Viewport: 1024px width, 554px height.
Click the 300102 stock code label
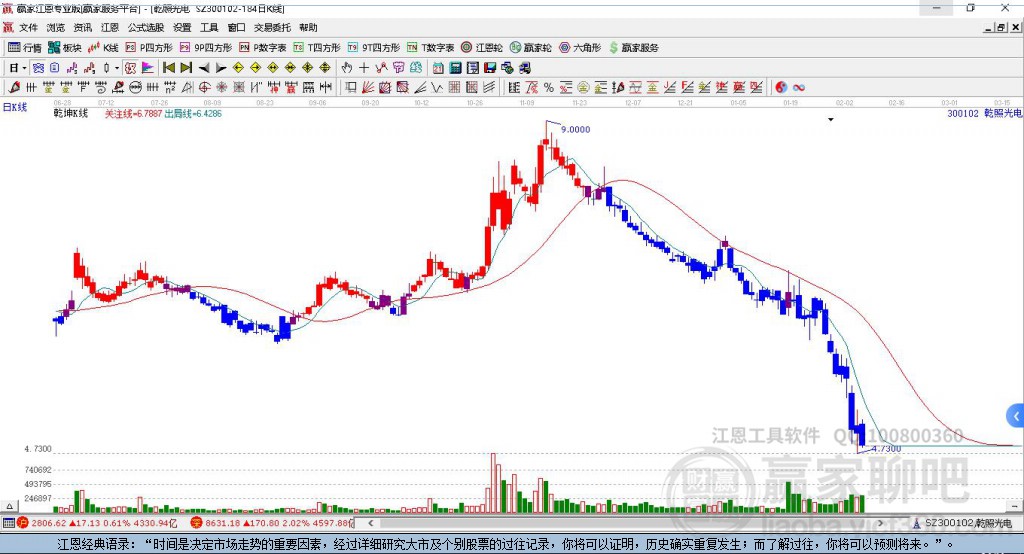pos(963,114)
